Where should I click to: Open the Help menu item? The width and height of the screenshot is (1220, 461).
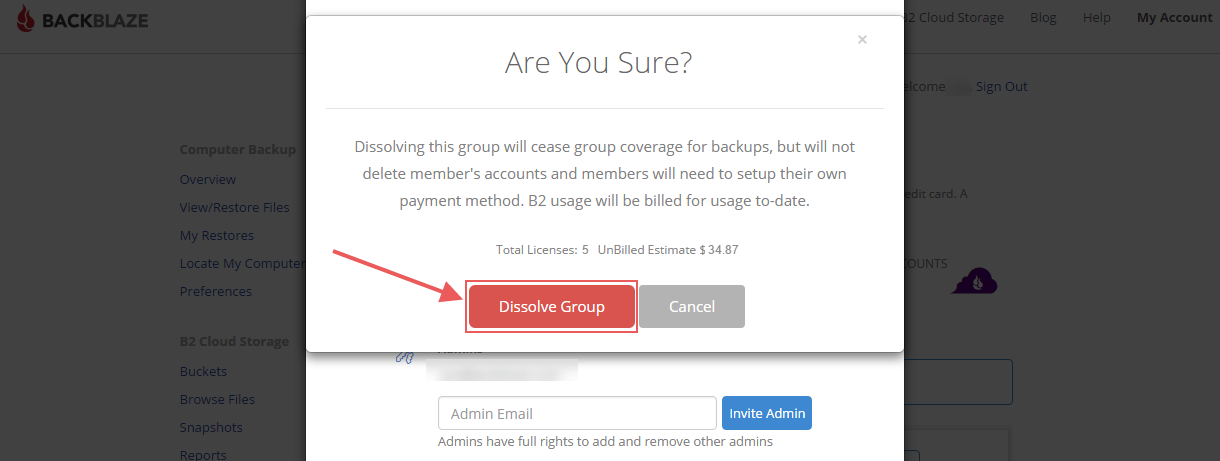[x=1096, y=18]
